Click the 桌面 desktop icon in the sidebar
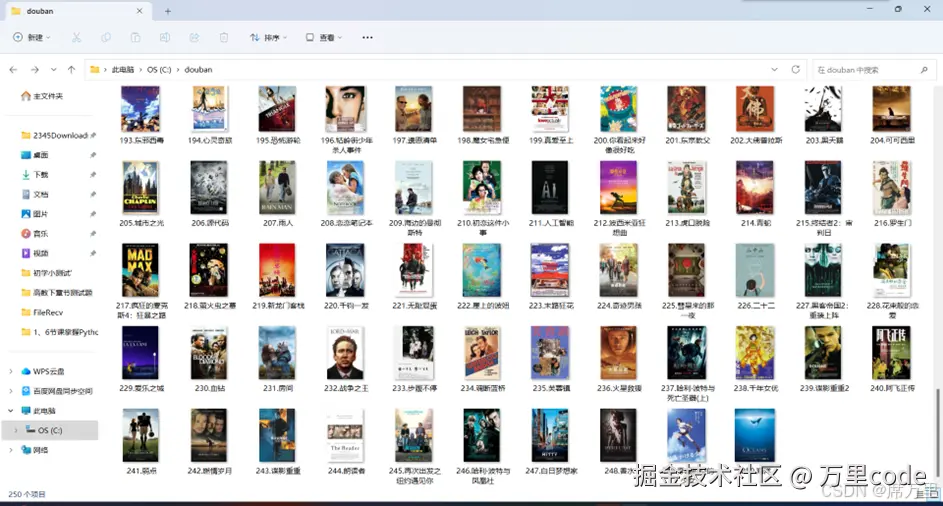The height and width of the screenshot is (506, 943). click(x=26, y=155)
